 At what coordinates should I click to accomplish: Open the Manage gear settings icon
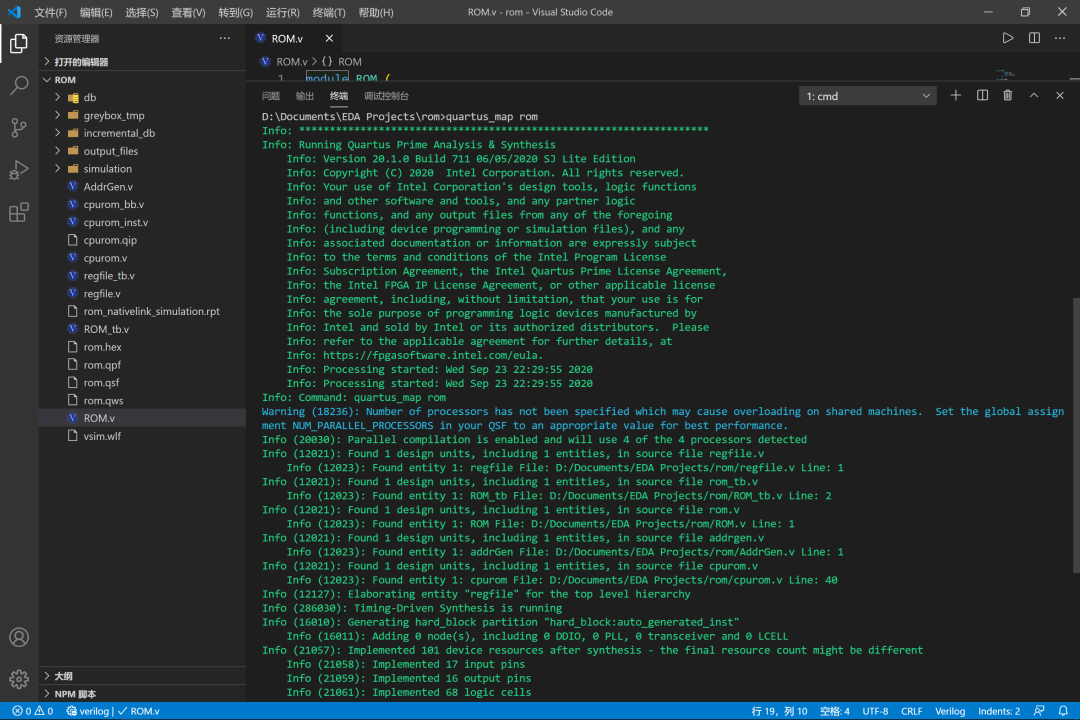(19, 679)
